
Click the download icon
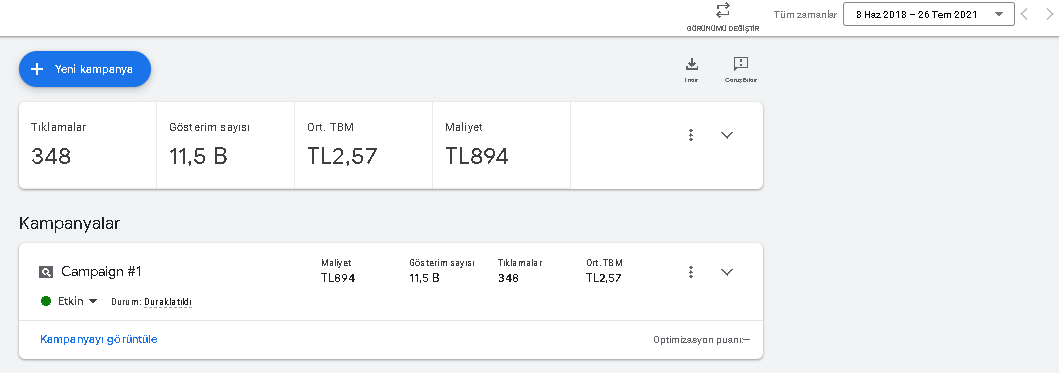pyautogui.click(x=692, y=64)
